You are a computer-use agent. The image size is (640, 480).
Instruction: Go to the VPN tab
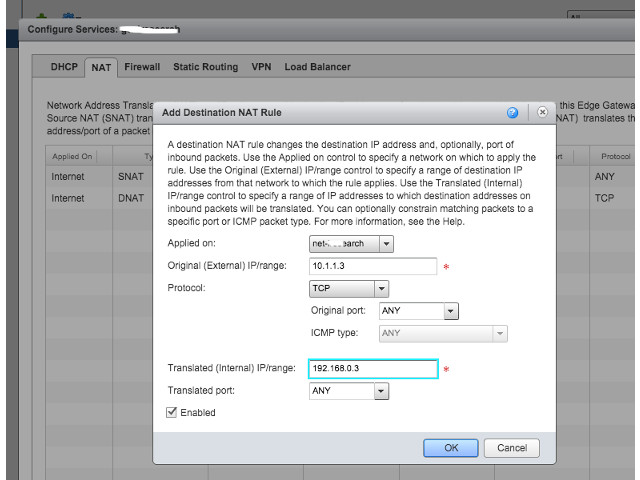(261, 67)
